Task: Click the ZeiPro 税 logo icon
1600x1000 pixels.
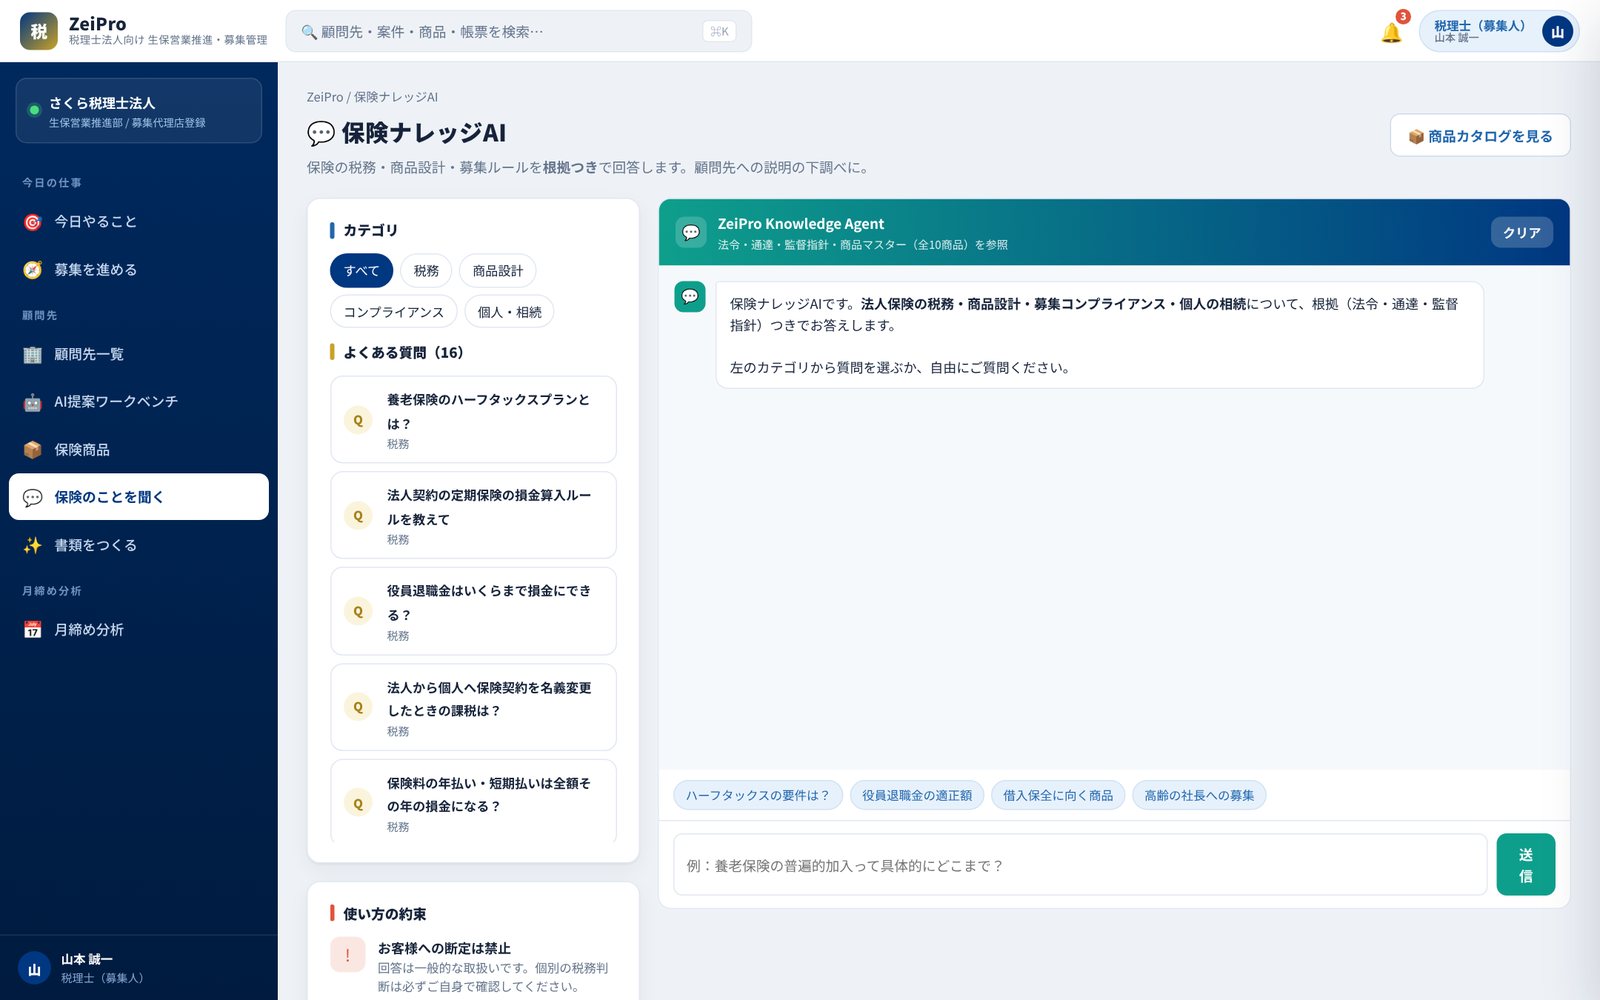Action: [x=38, y=31]
